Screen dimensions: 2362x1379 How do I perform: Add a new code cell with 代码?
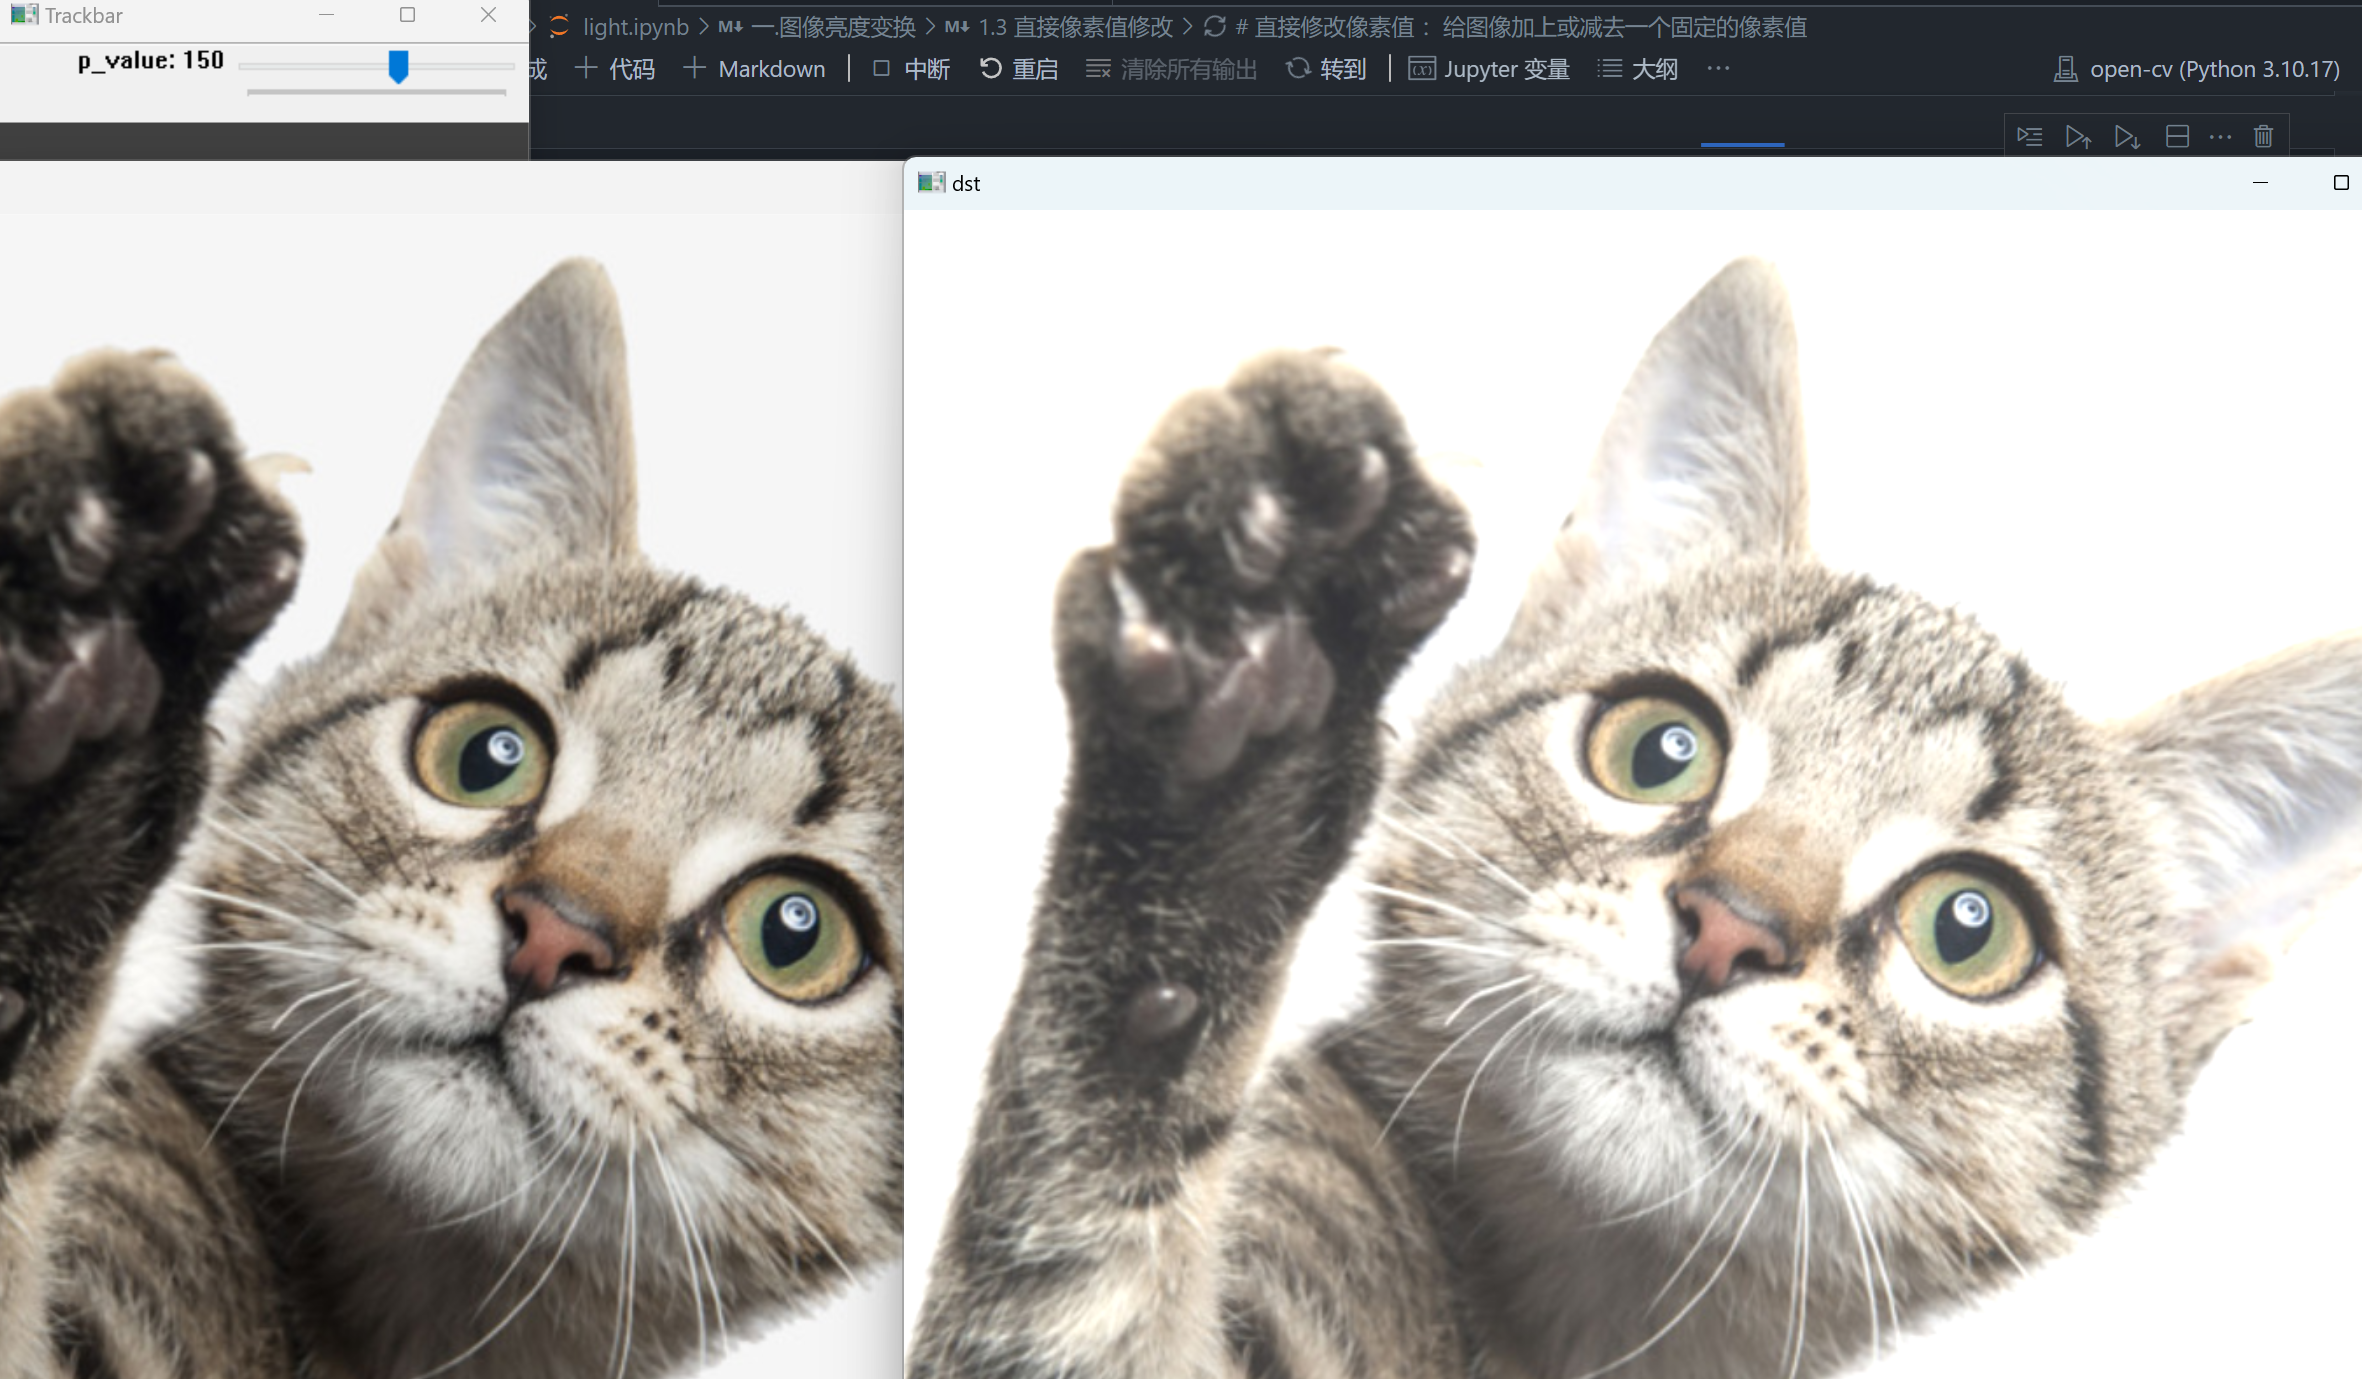point(615,69)
